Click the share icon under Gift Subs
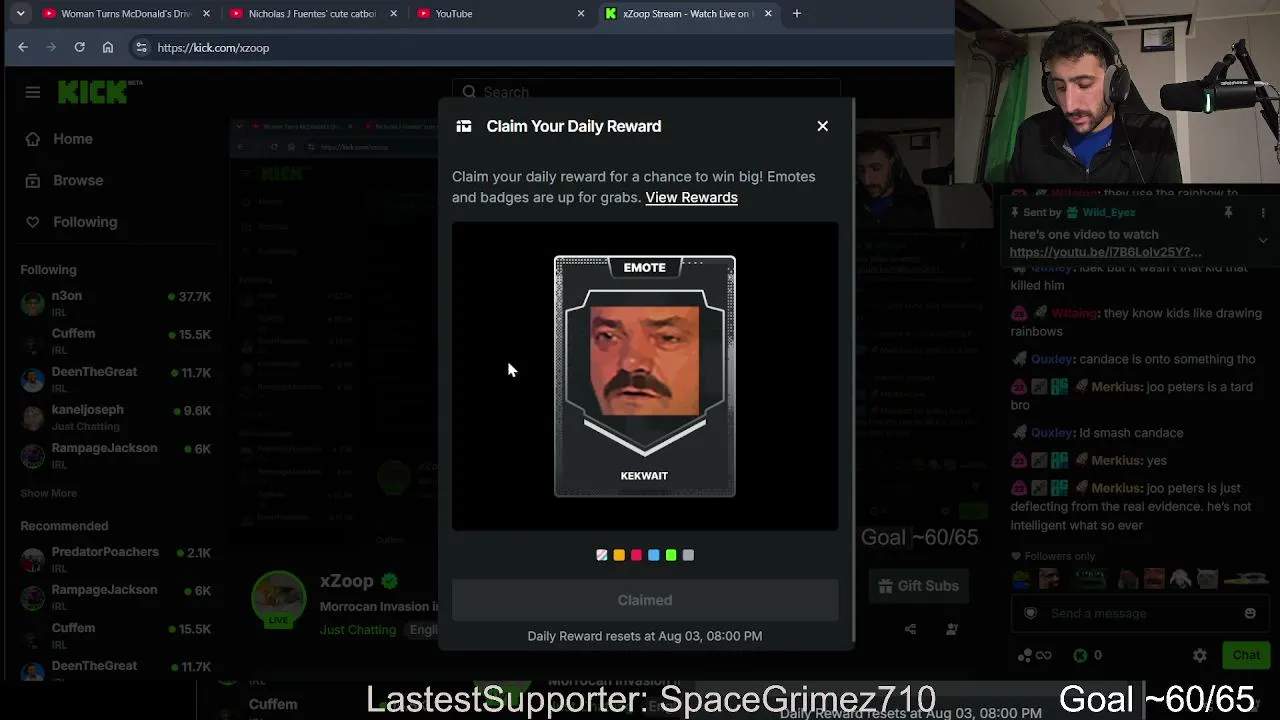 910,629
